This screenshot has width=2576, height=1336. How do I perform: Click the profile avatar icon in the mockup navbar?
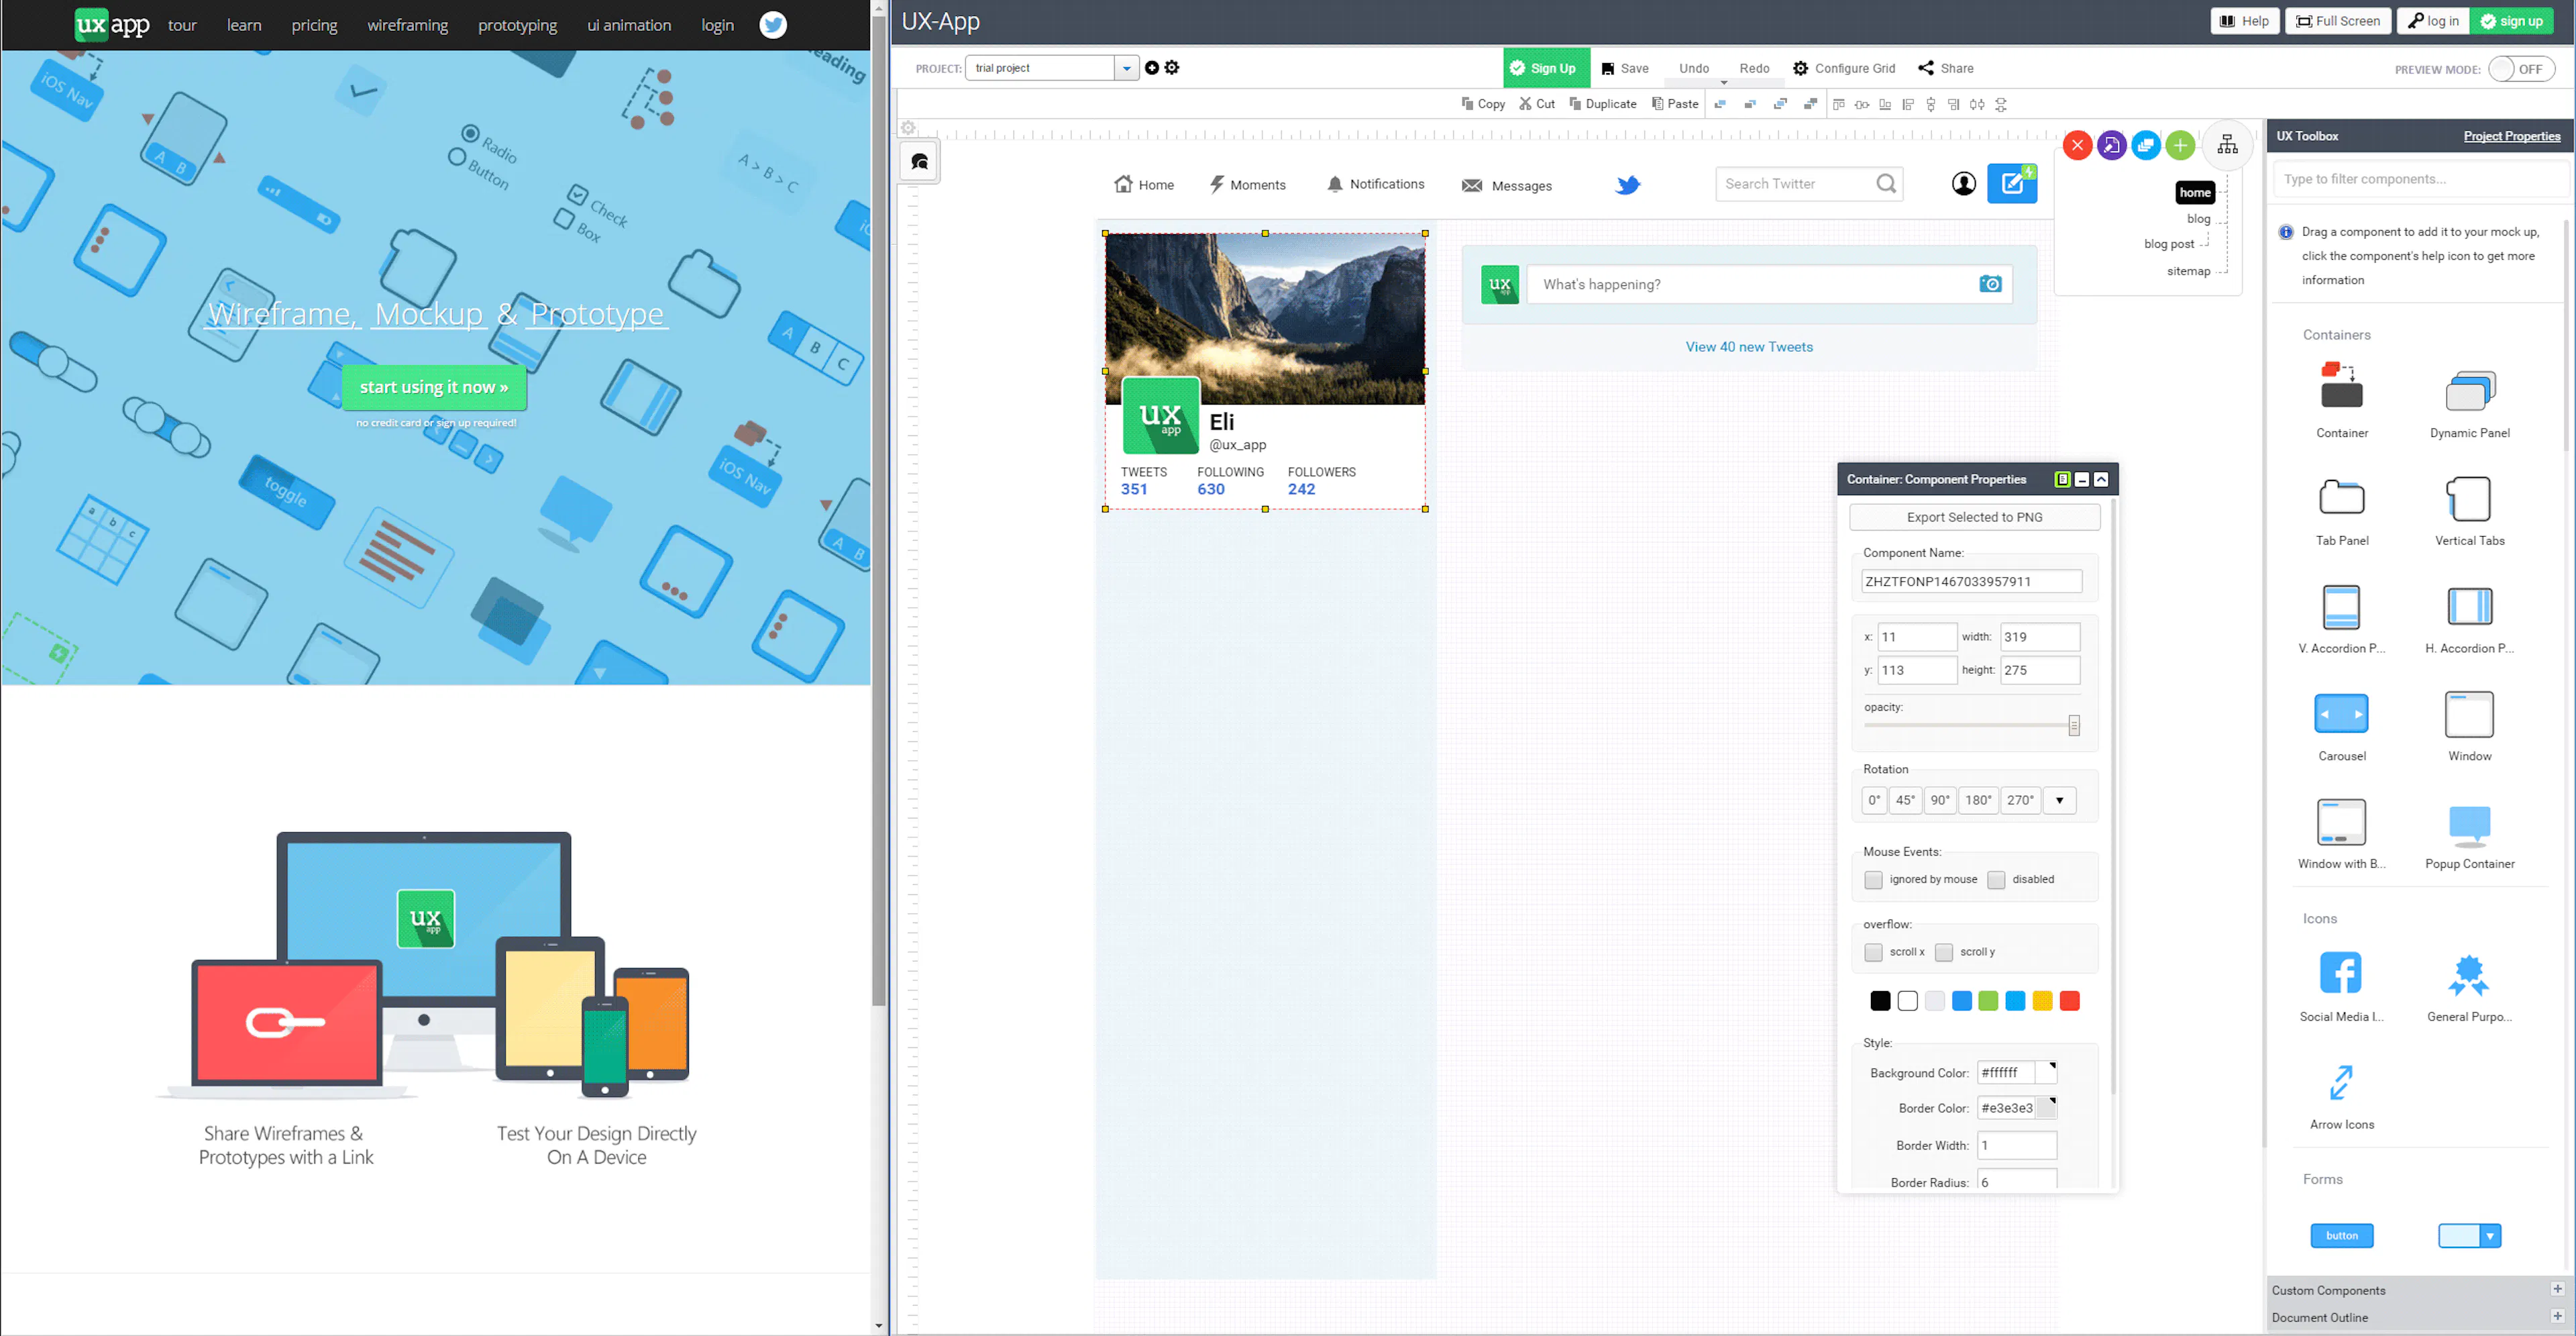click(x=1963, y=184)
